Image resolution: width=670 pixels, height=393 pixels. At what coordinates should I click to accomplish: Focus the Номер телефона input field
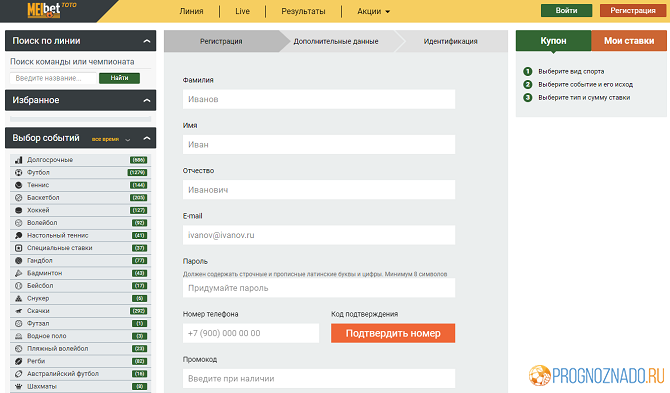click(x=251, y=333)
